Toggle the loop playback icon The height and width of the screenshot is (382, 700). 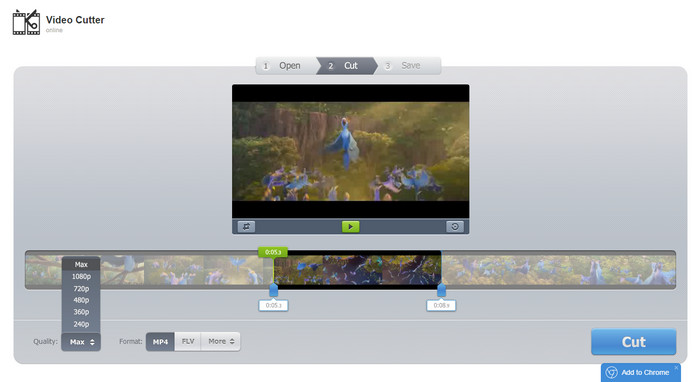[x=246, y=227]
